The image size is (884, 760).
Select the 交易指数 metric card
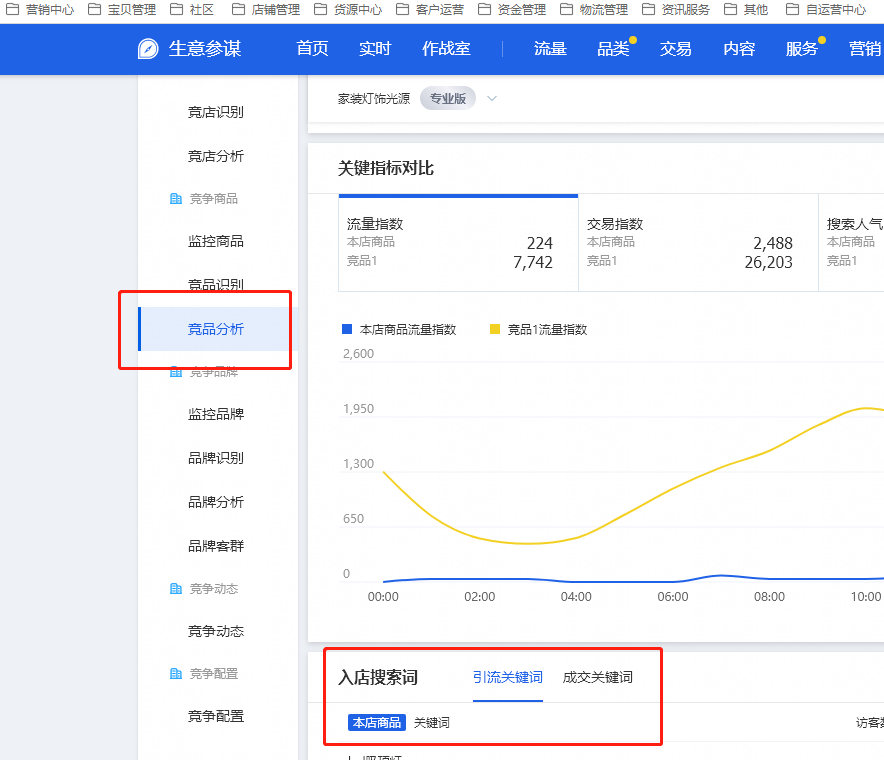pos(697,243)
